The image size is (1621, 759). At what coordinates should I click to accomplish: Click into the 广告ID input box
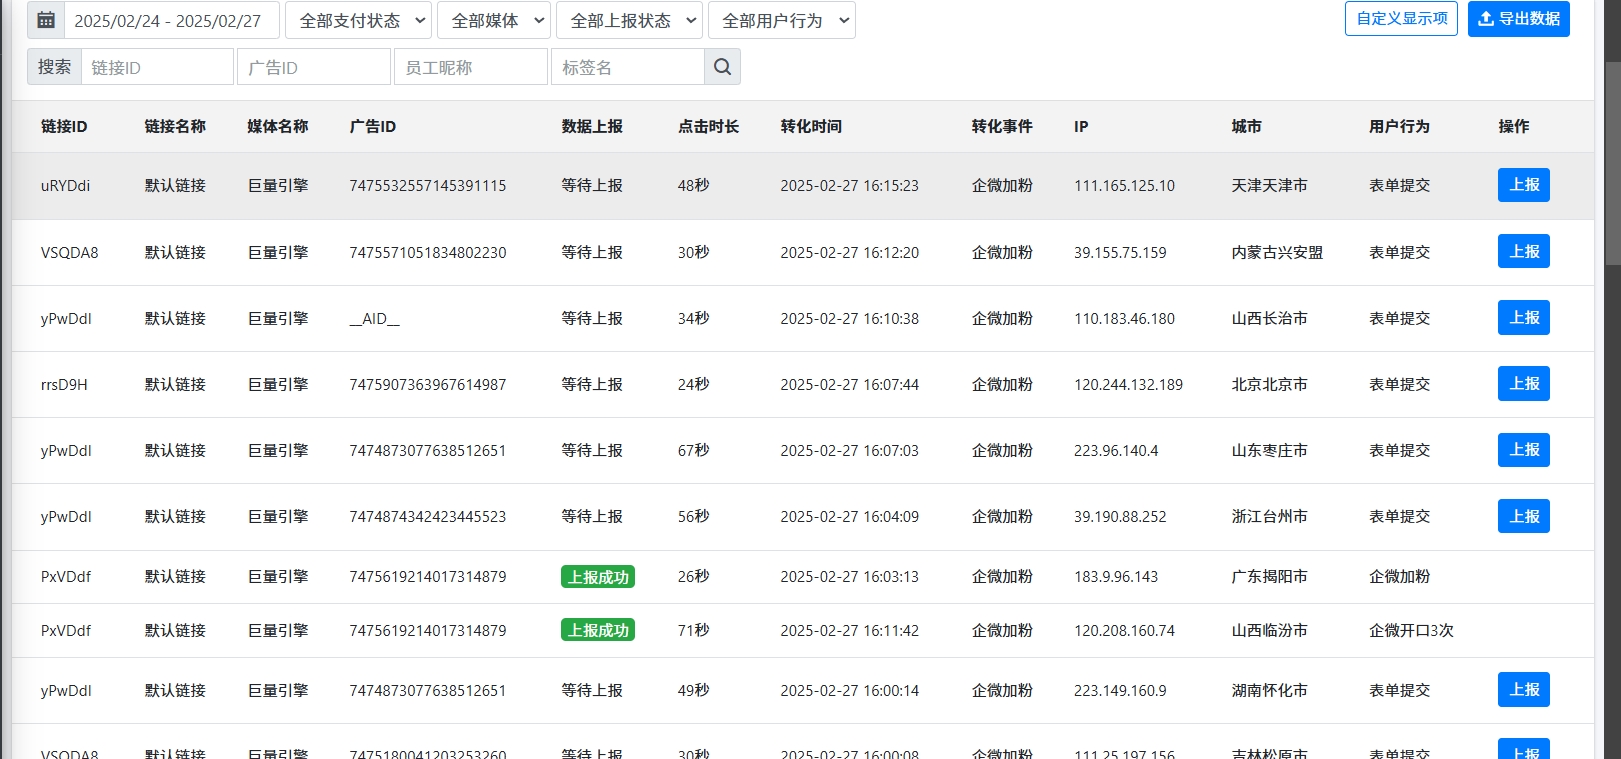coord(314,67)
